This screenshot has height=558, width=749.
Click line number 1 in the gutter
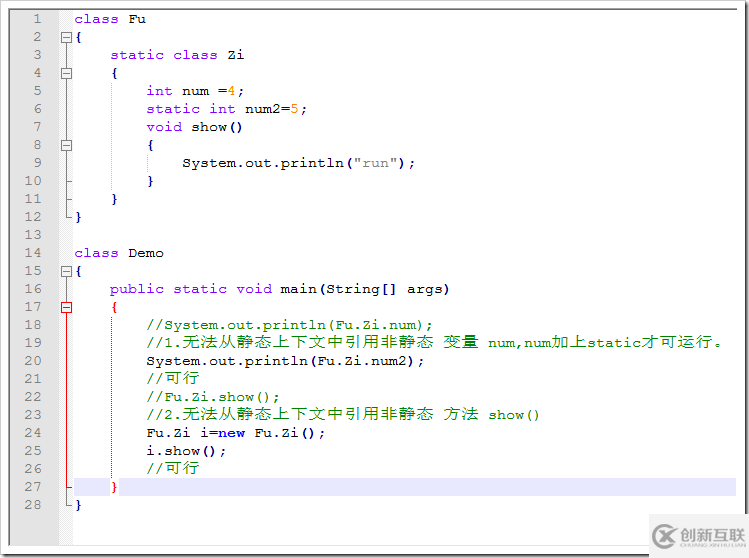pos(37,19)
